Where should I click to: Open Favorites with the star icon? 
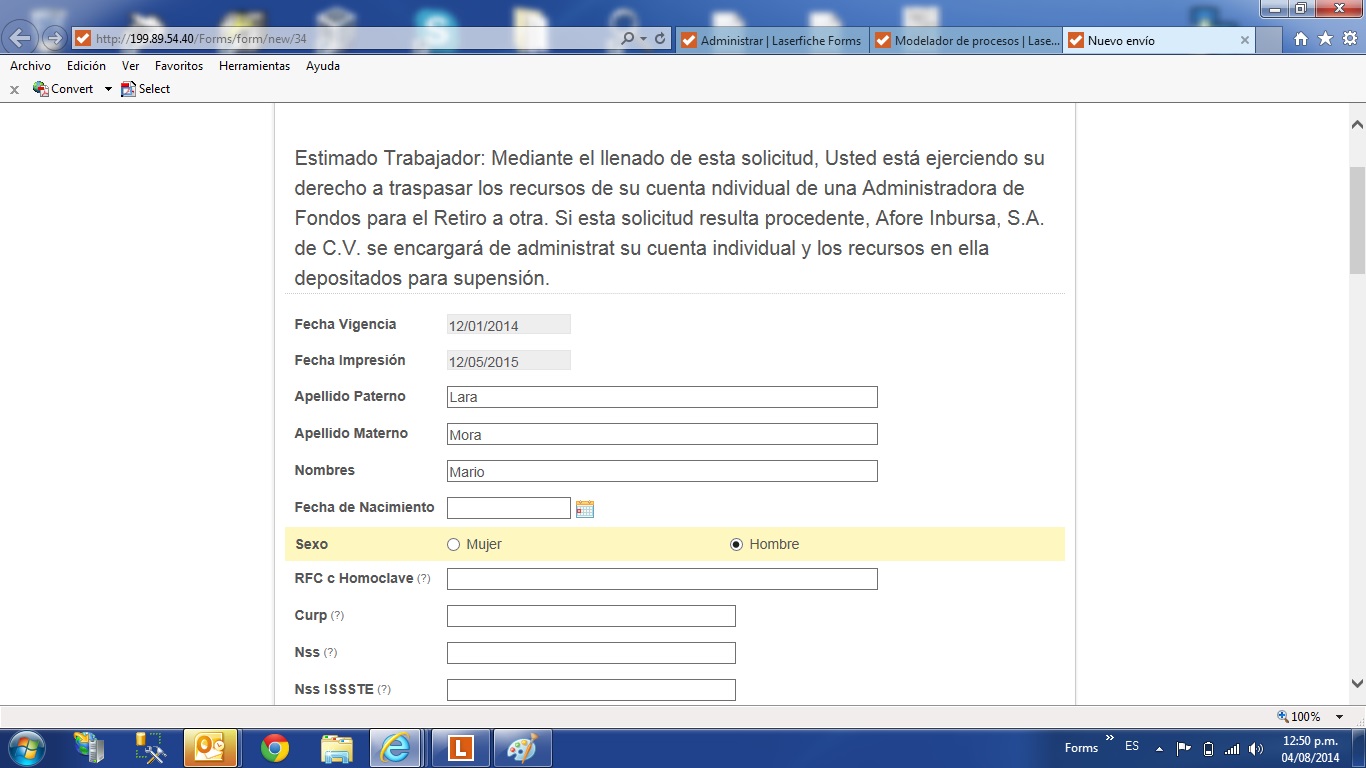click(1325, 39)
